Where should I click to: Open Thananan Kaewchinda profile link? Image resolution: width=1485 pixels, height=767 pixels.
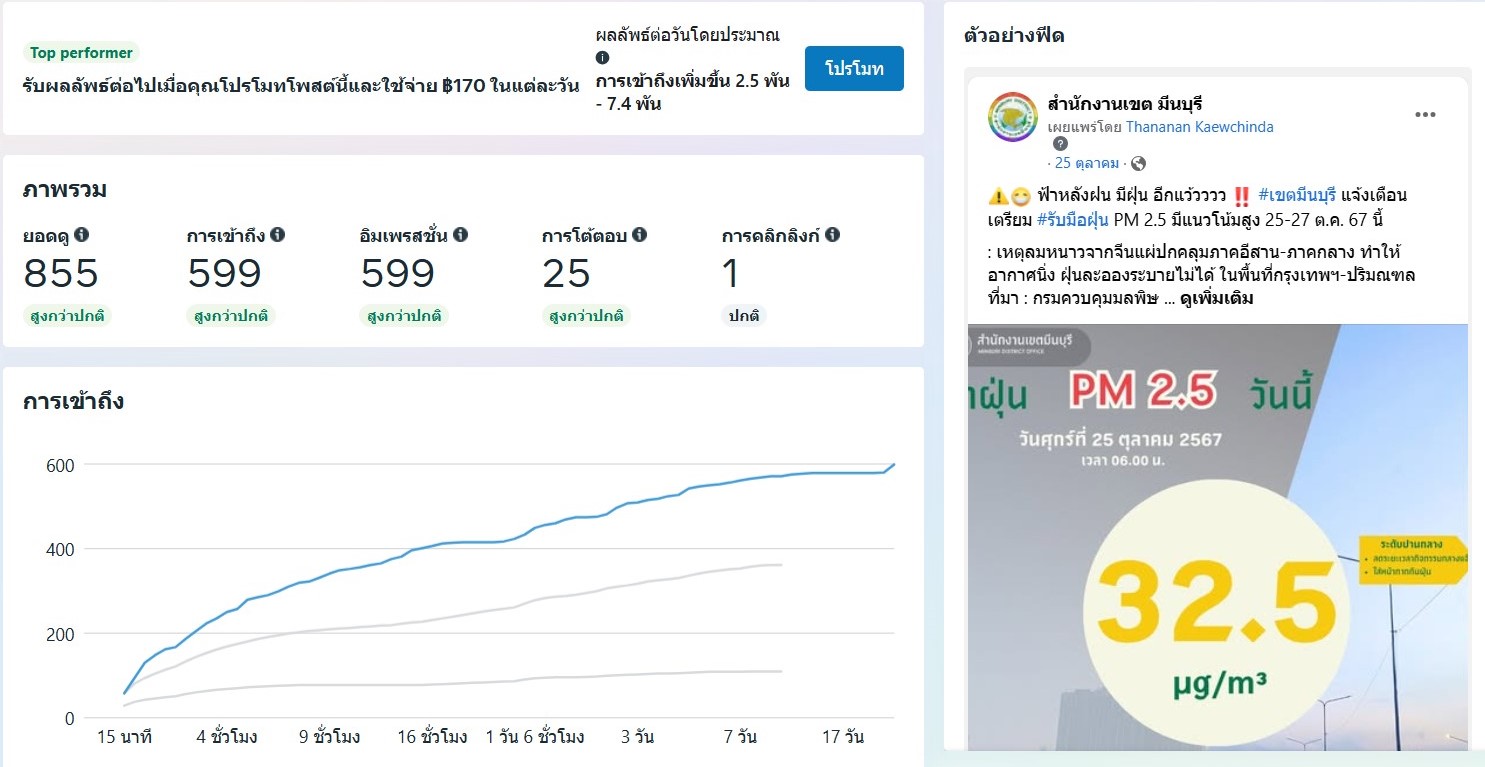pyautogui.click(x=1199, y=127)
